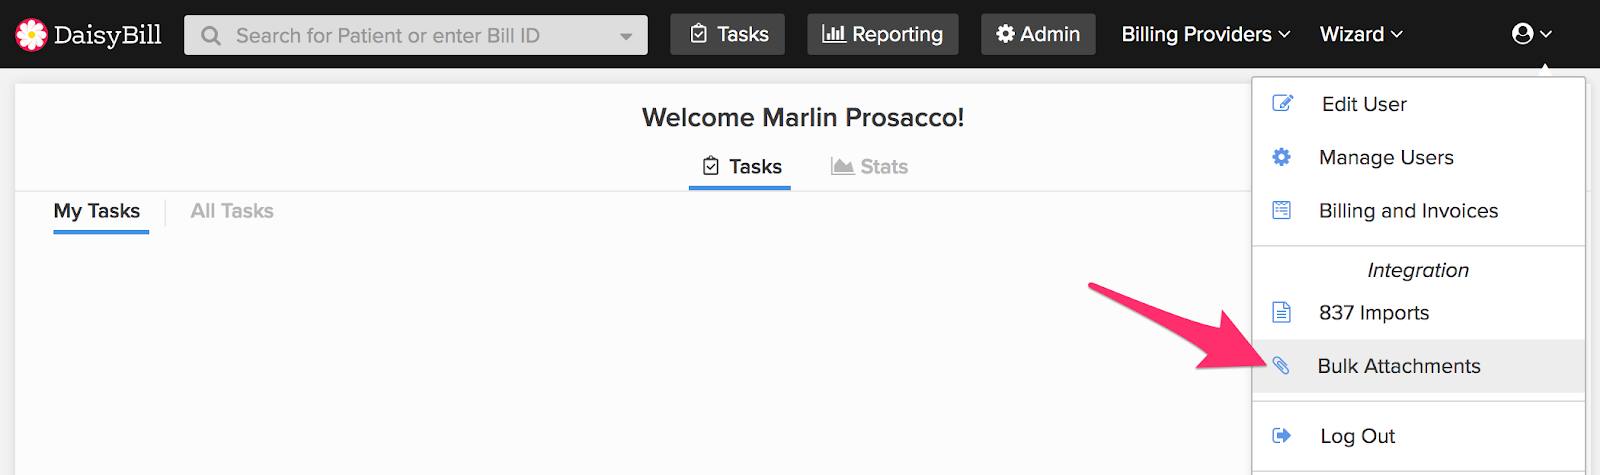Click the Edit User pencil icon
1600x475 pixels.
click(x=1282, y=103)
